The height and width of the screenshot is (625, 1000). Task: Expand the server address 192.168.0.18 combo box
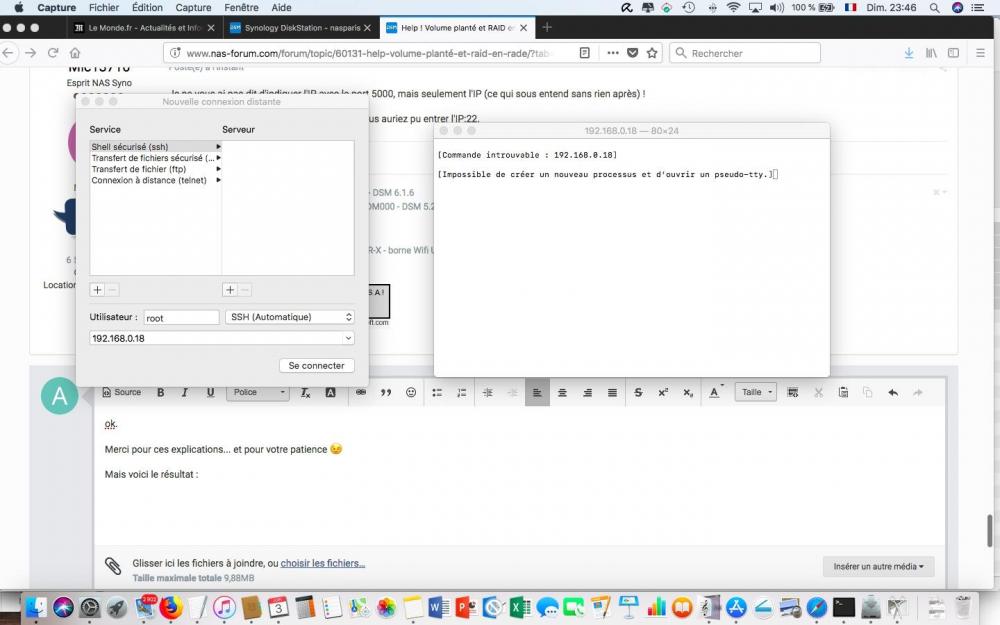(348, 338)
